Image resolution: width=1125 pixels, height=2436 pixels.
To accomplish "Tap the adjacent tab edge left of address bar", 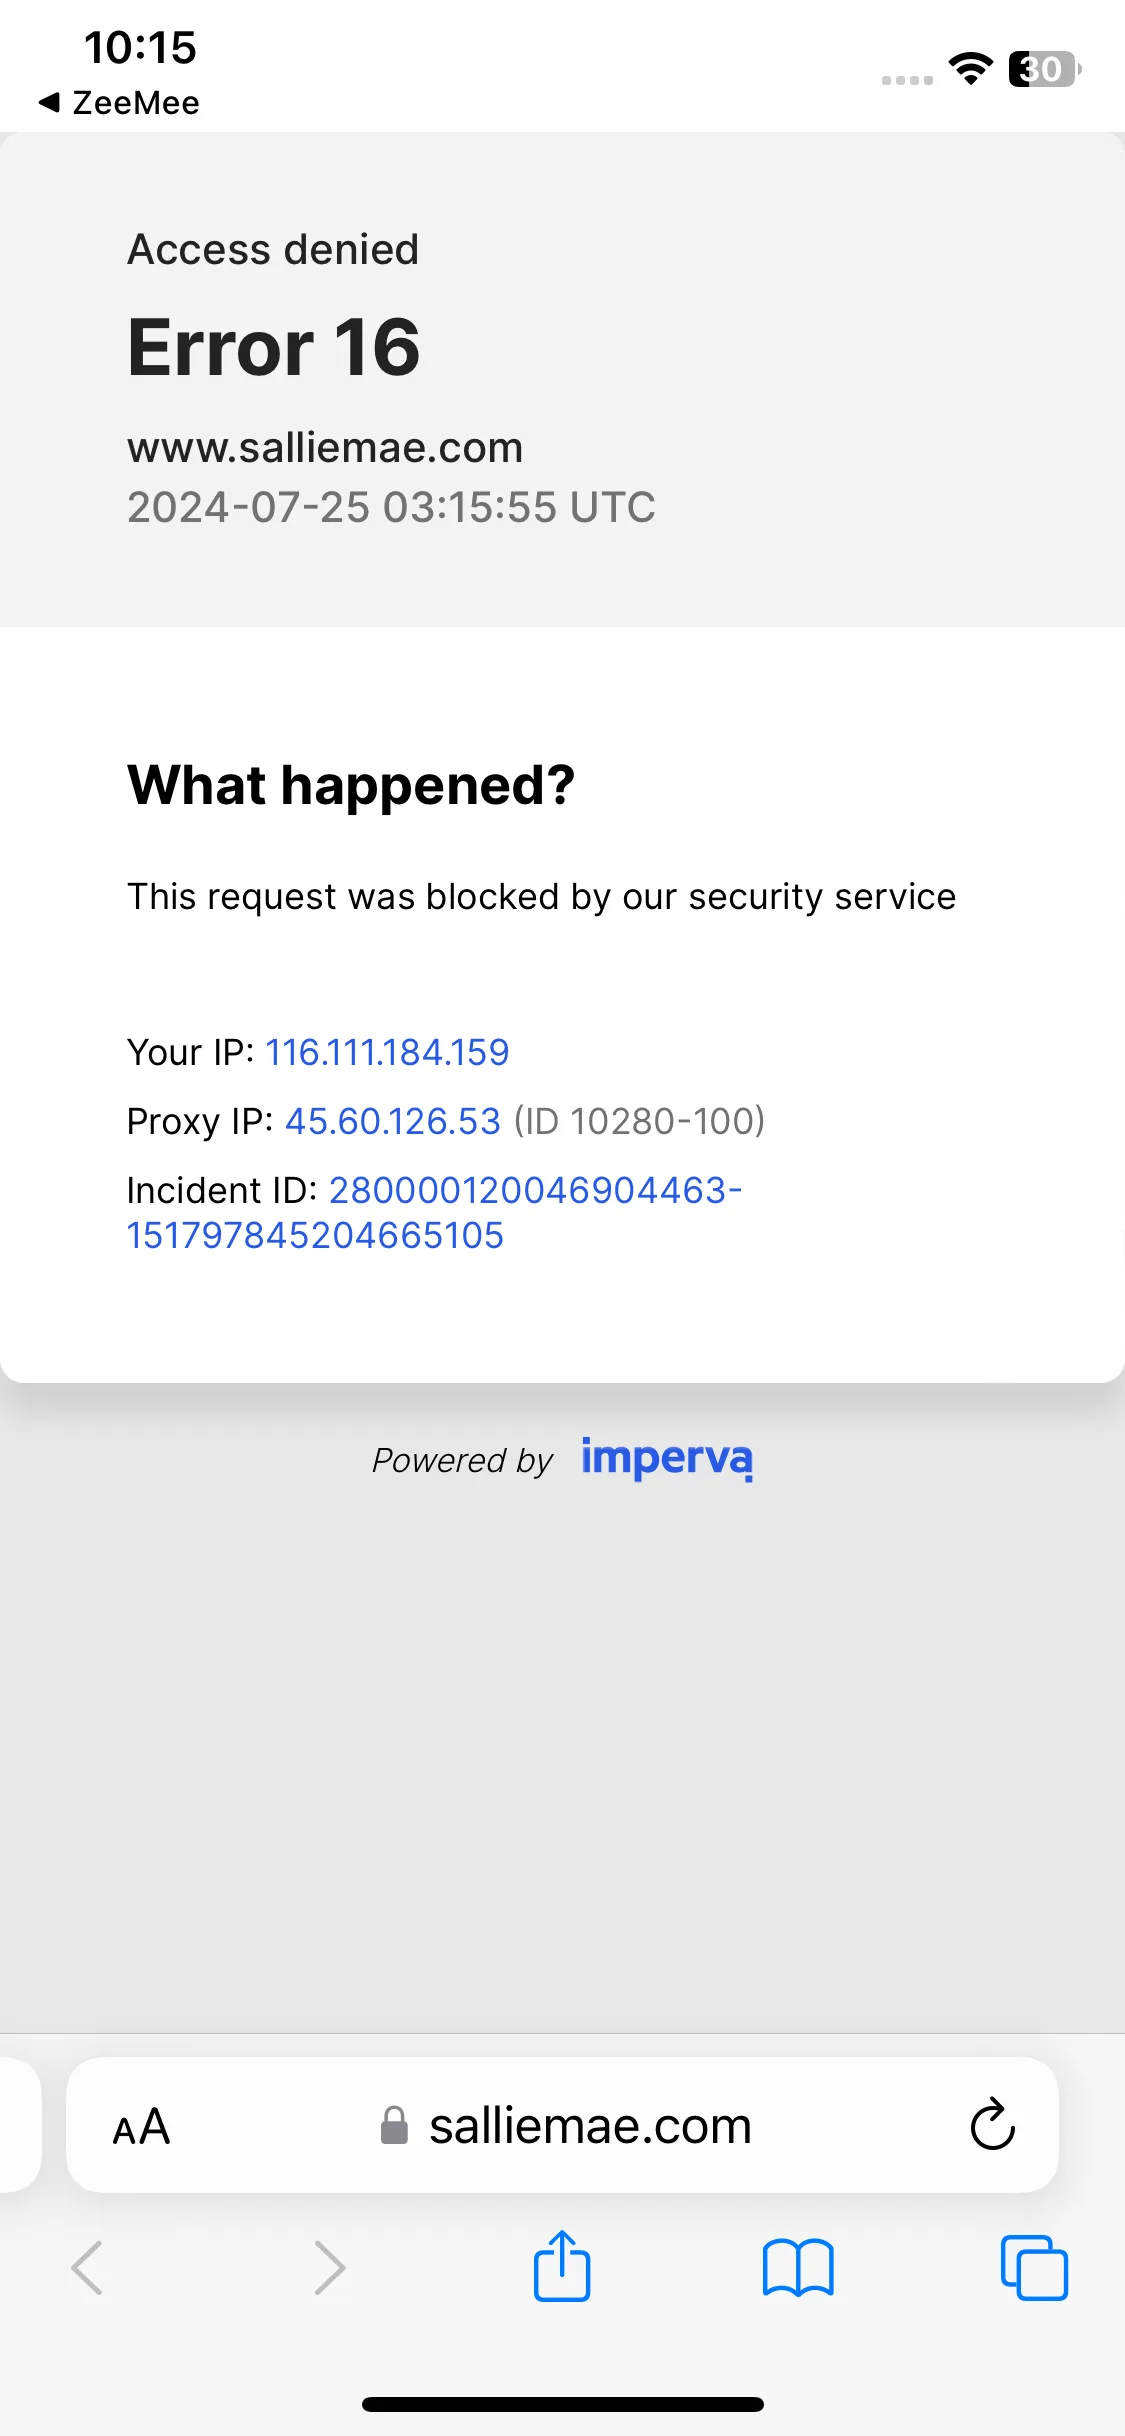I will pyautogui.click(x=19, y=2125).
